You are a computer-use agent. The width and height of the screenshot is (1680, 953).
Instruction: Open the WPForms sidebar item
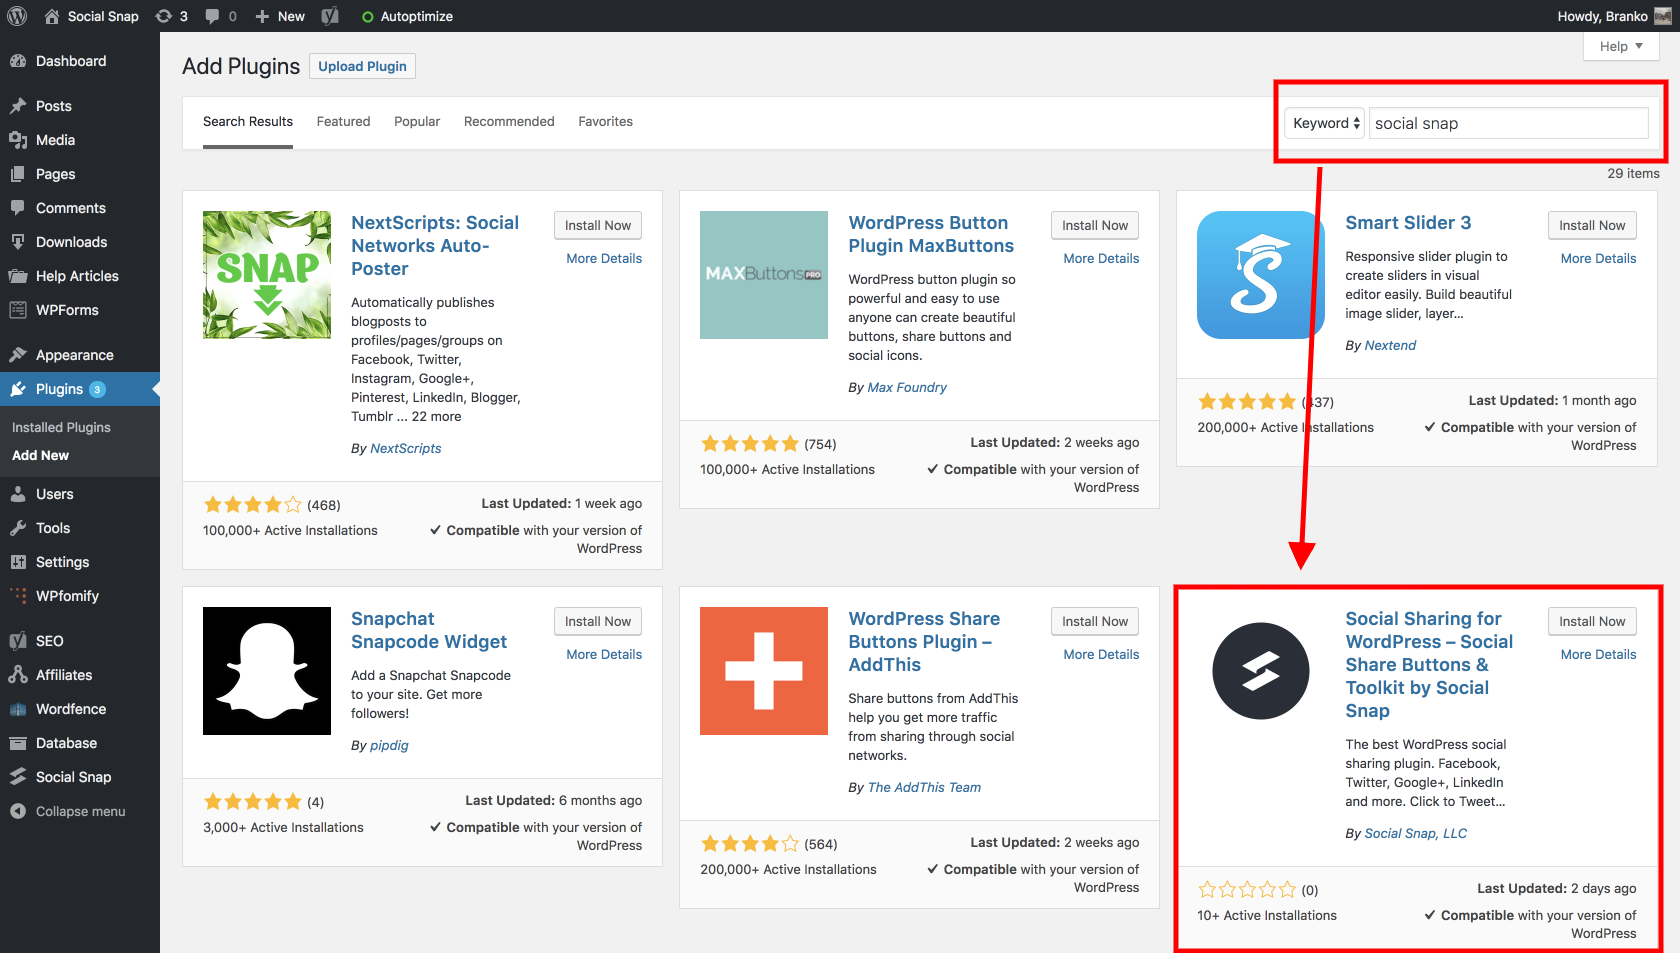coord(67,310)
